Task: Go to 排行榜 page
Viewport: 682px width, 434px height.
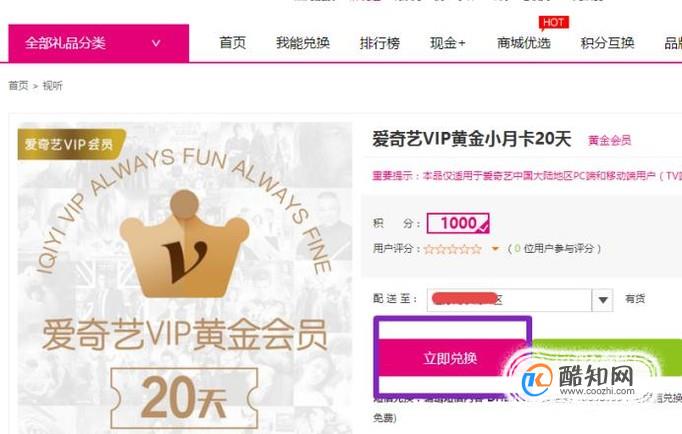Action: [x=380, y=43]
